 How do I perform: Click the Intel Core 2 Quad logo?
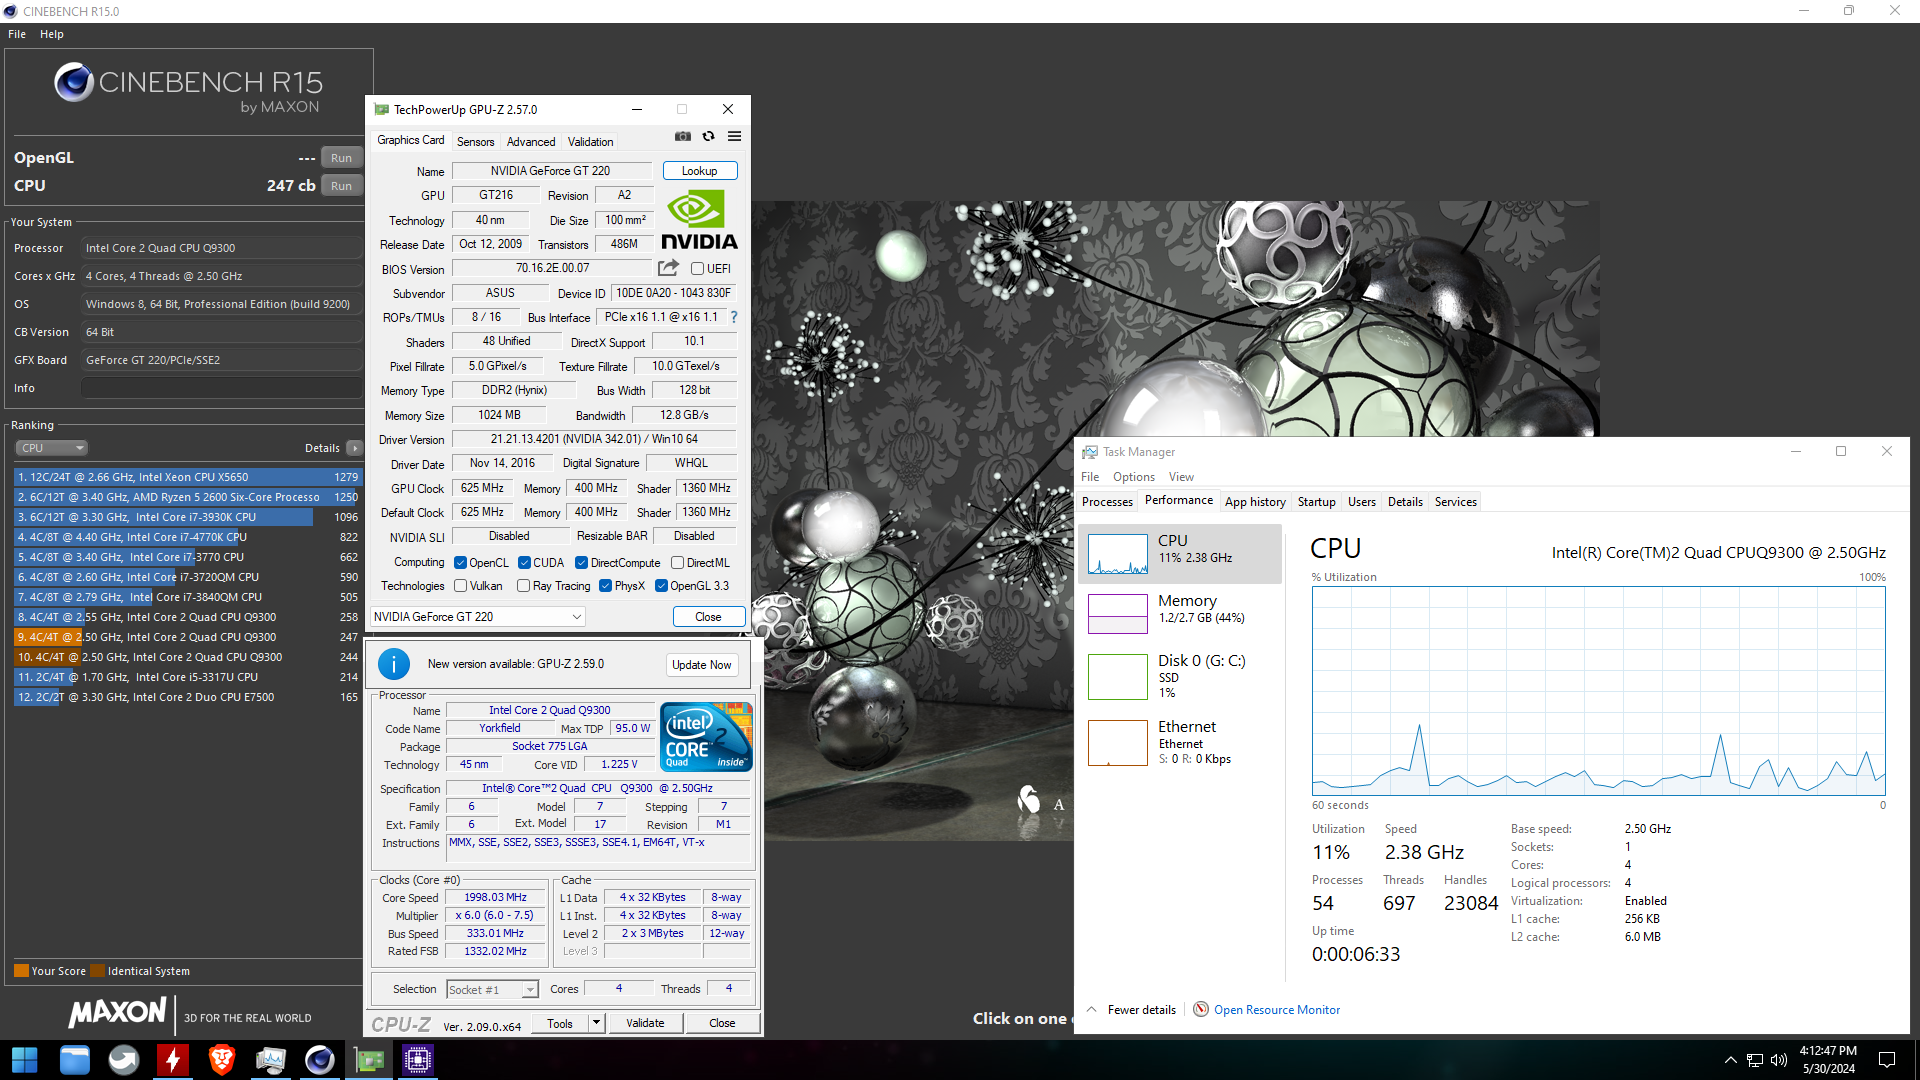706,737
